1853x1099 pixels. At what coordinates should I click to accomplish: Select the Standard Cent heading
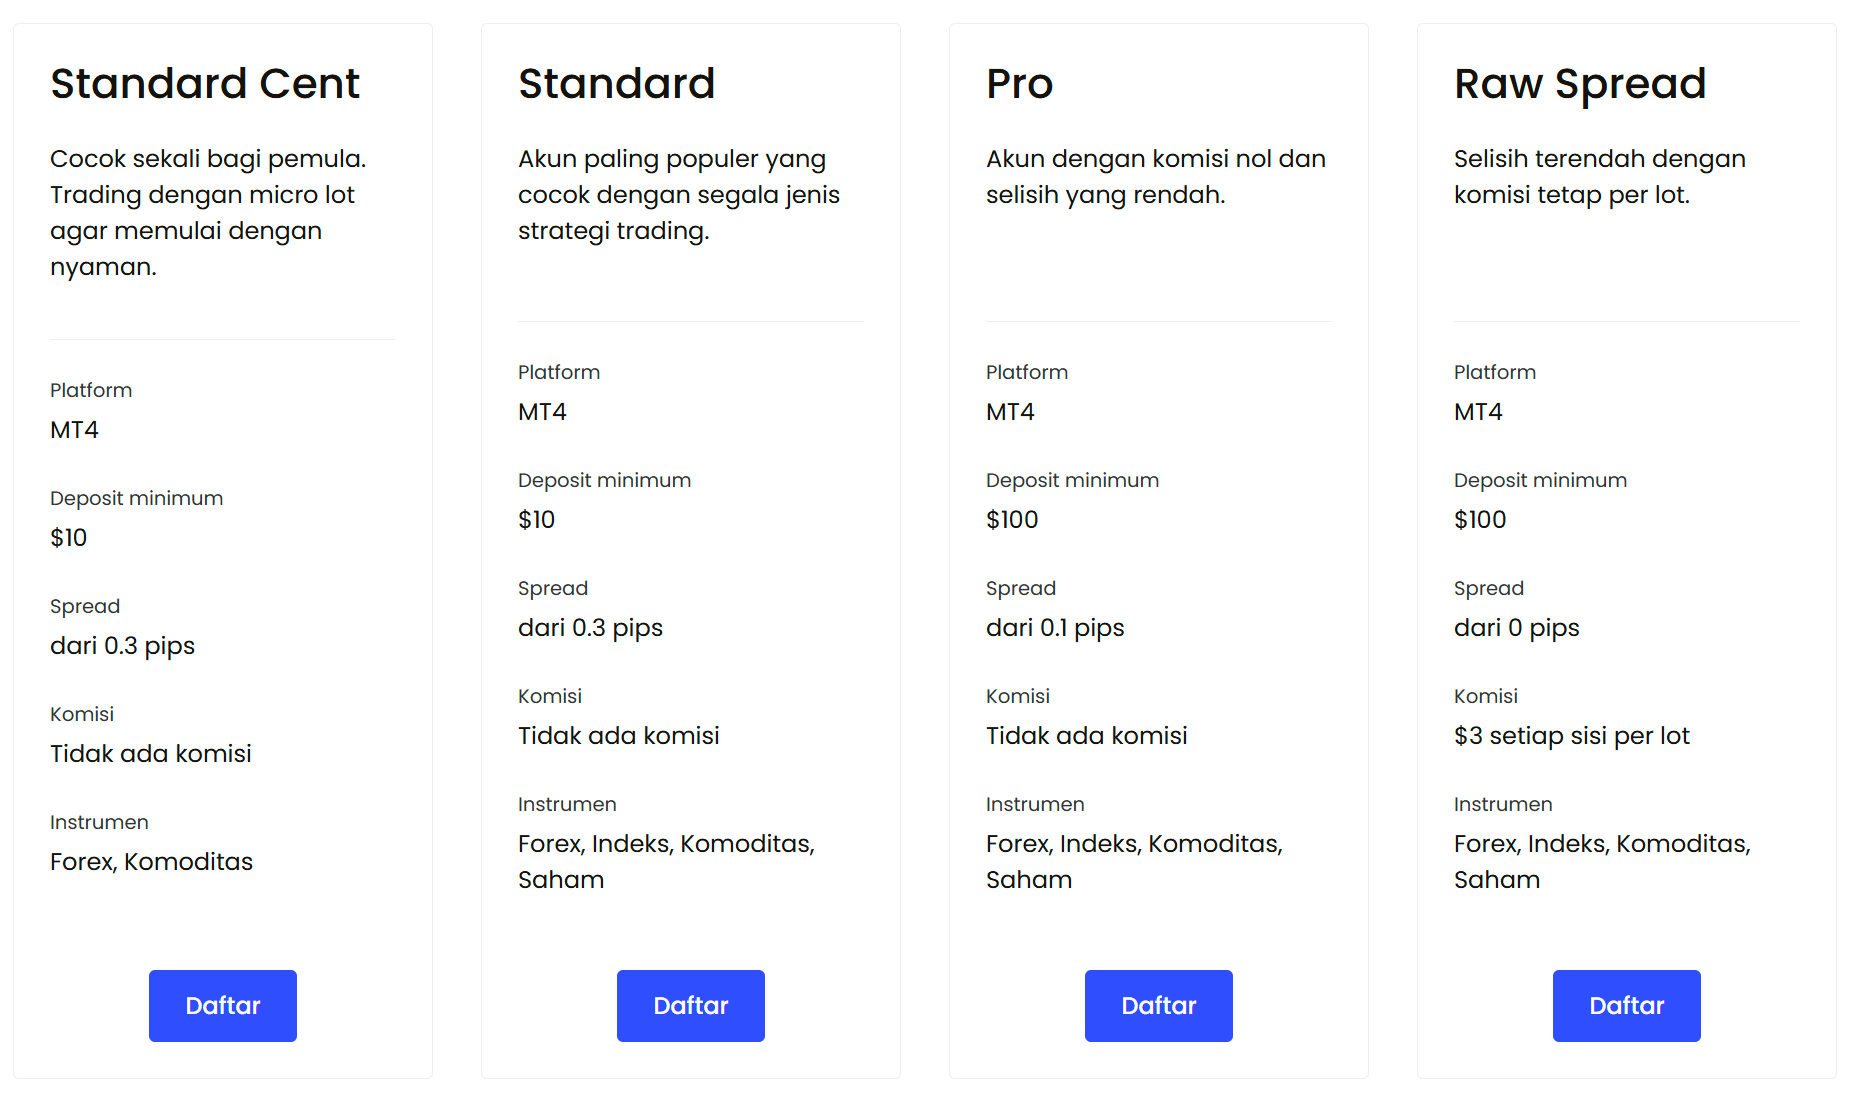pos(205,83)
